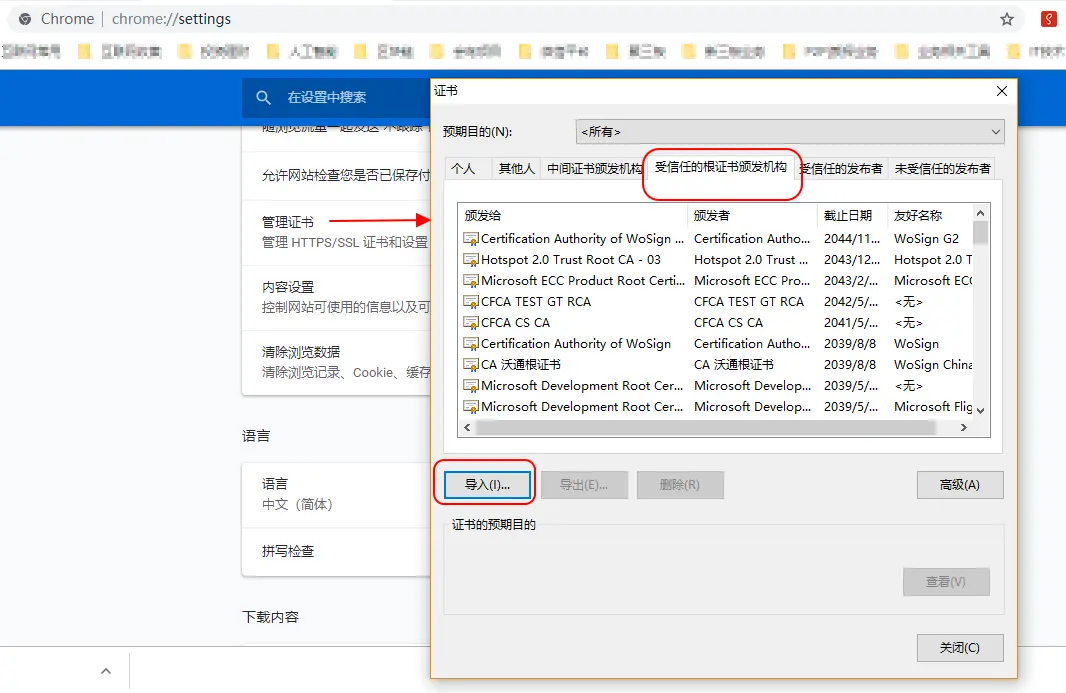
Task: Click the WoSign China friendly name cell
Action: pos(933,365)
